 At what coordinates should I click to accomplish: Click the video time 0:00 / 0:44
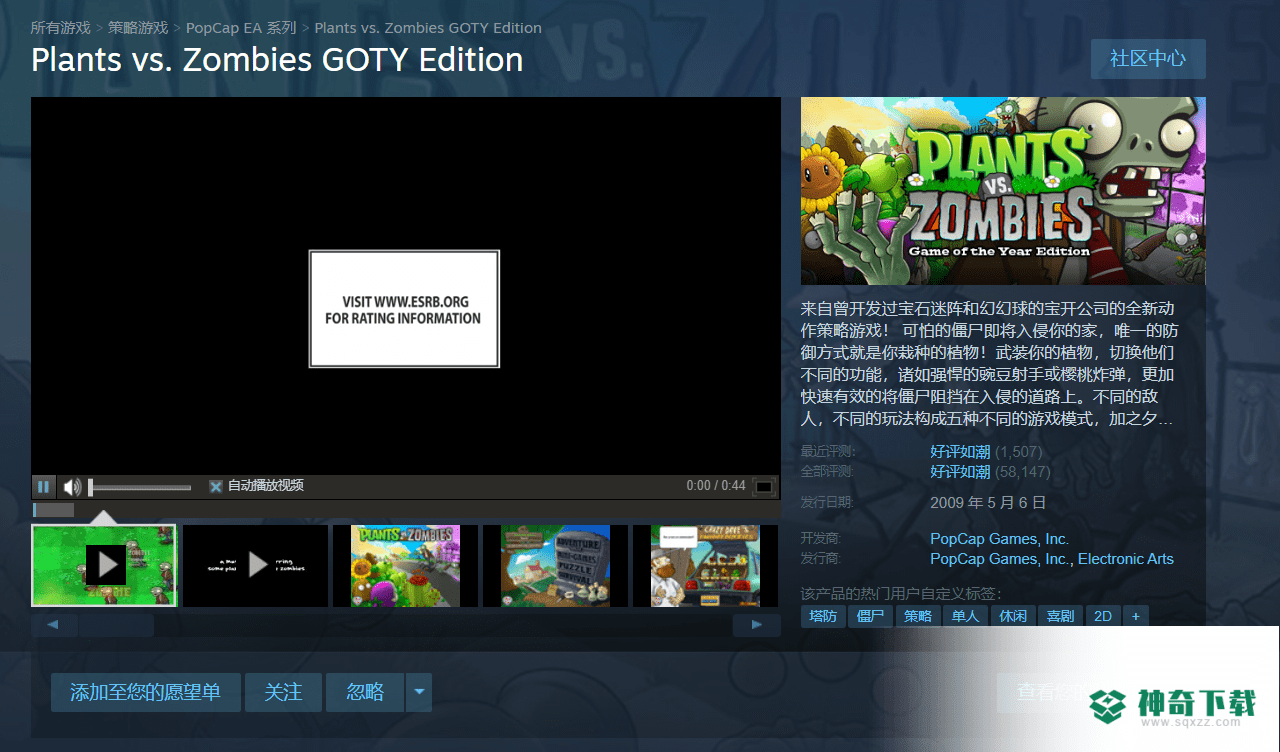[x=716, y=486]
